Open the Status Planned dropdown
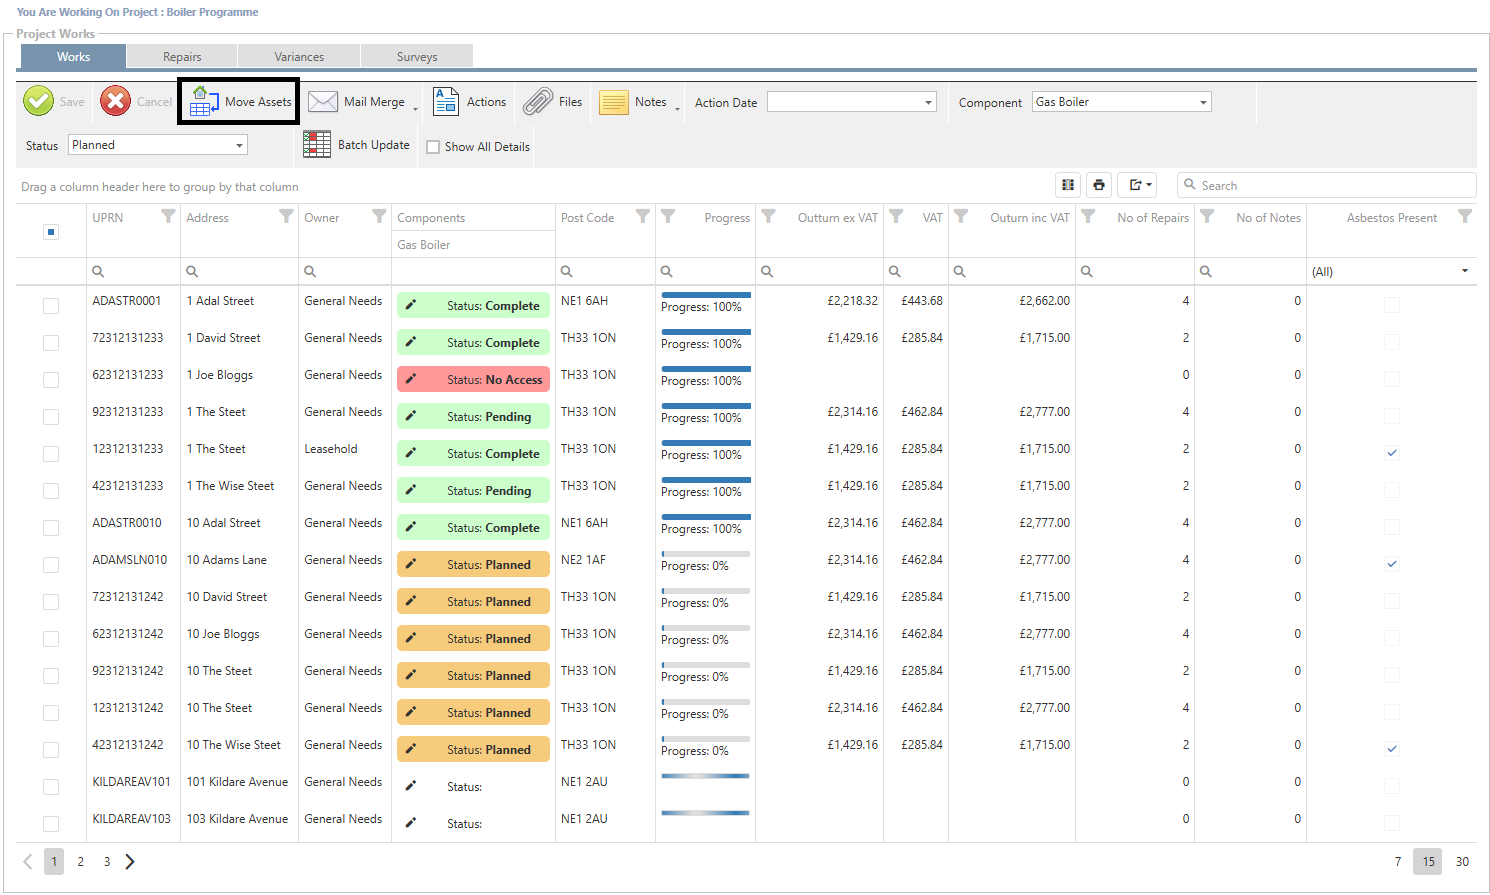The image size is (1490, 895). (x=239, y=145)
